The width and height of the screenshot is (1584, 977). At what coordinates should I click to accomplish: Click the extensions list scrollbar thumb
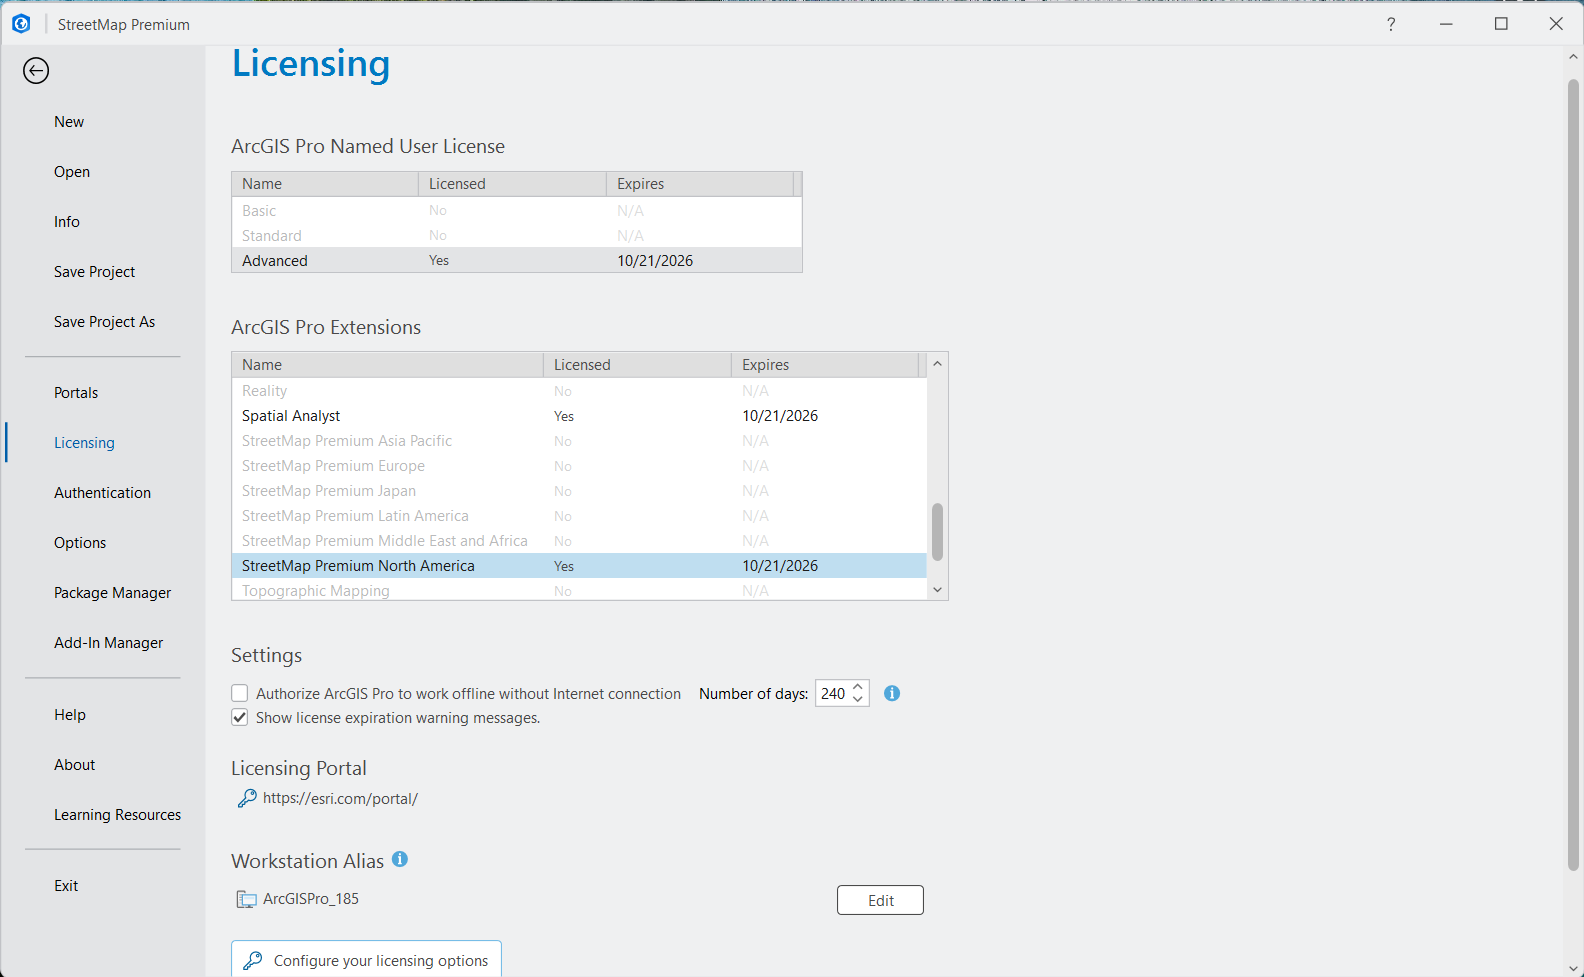pyautogui.click(x=937, y=532)
